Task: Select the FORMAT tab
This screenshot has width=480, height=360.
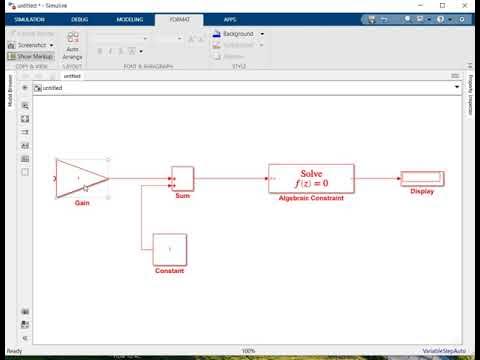Action: click(179, 20)
